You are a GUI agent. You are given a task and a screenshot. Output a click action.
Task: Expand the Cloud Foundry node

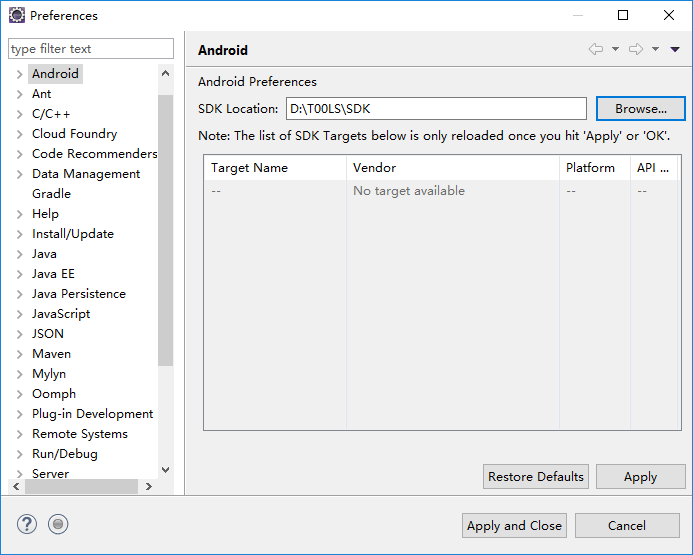(x=19, y=134)
